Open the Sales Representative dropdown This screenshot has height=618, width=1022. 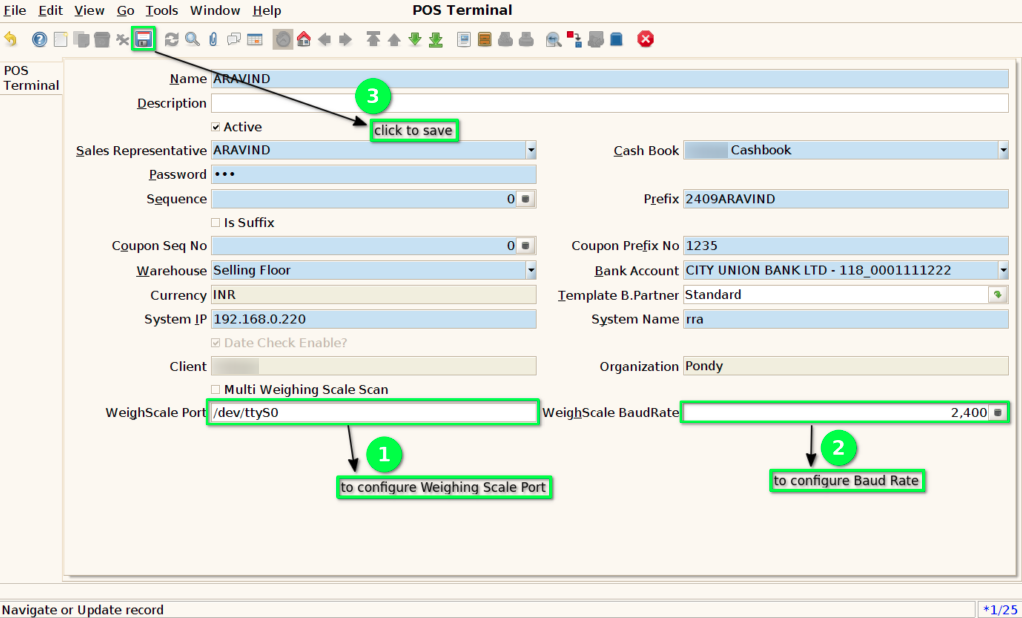[x=531, y=151]
